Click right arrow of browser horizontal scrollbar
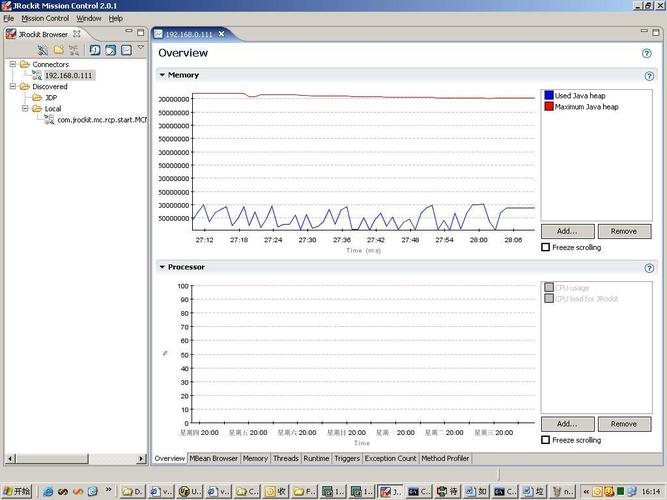This screenshot has width=667, height=500. (141, 459)
